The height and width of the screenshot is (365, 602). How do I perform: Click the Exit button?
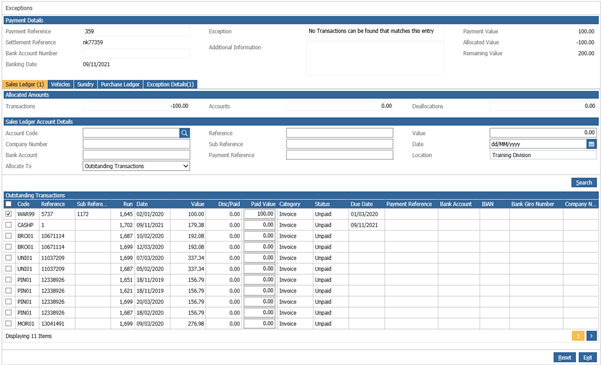(588, 357)
